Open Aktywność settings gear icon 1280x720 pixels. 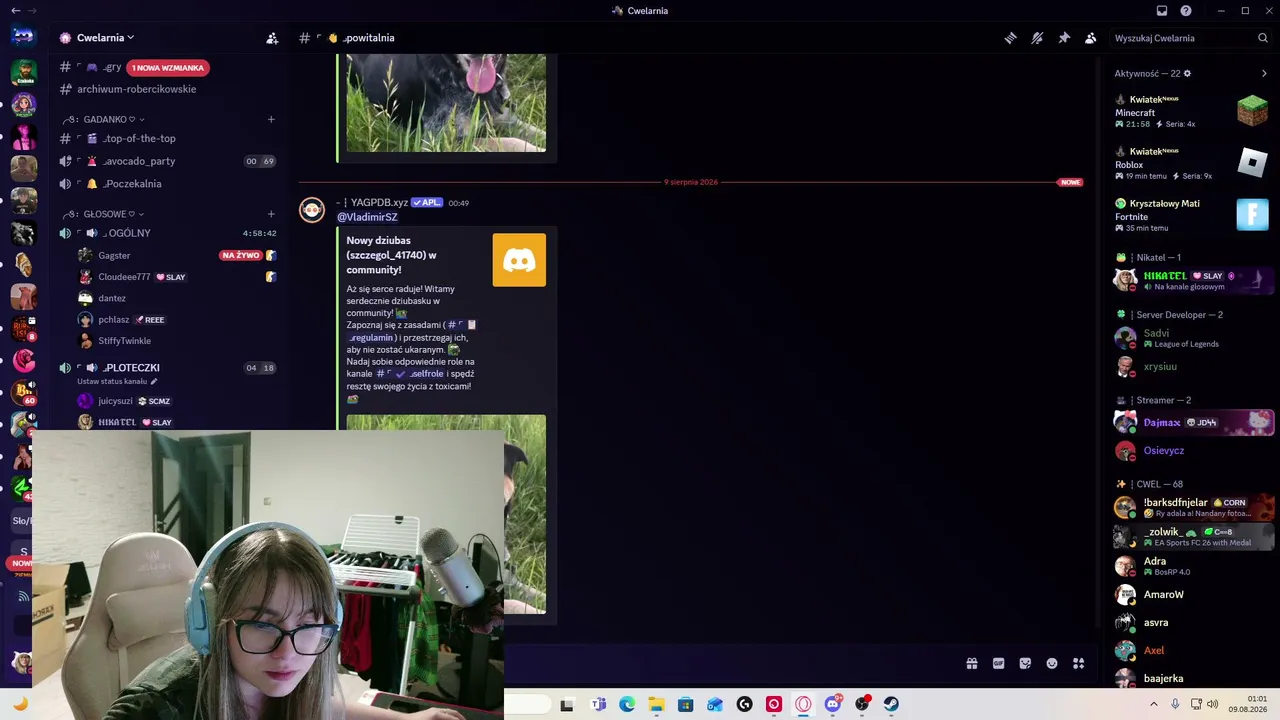pos(1187,73)
